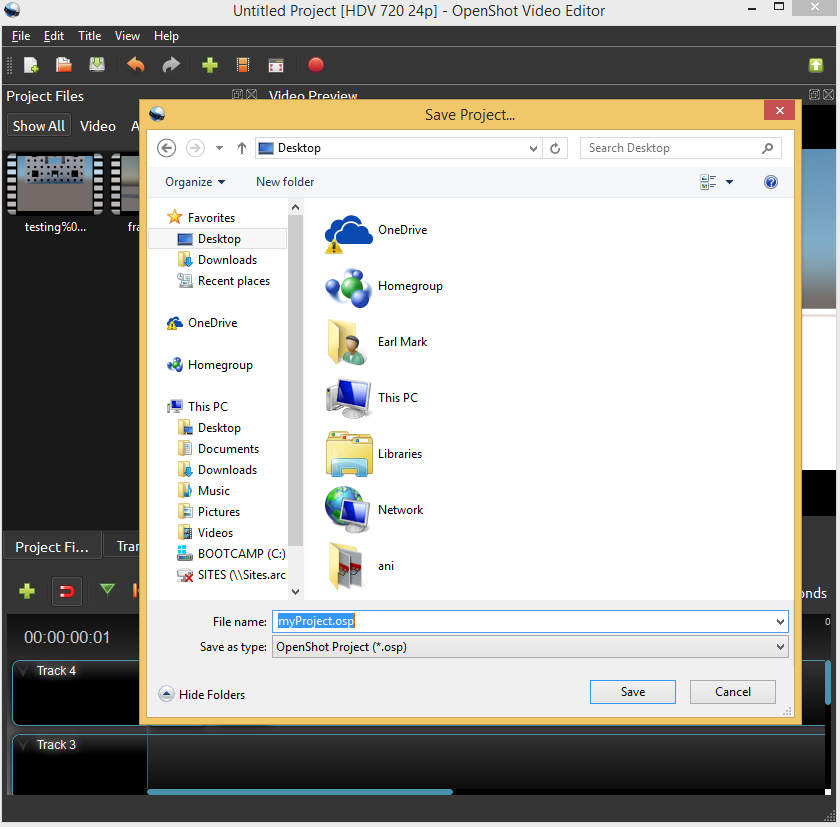This screenshot has height=827, width=840.
Task: Open the Edit menu
Action: click(x=54, y=36)
